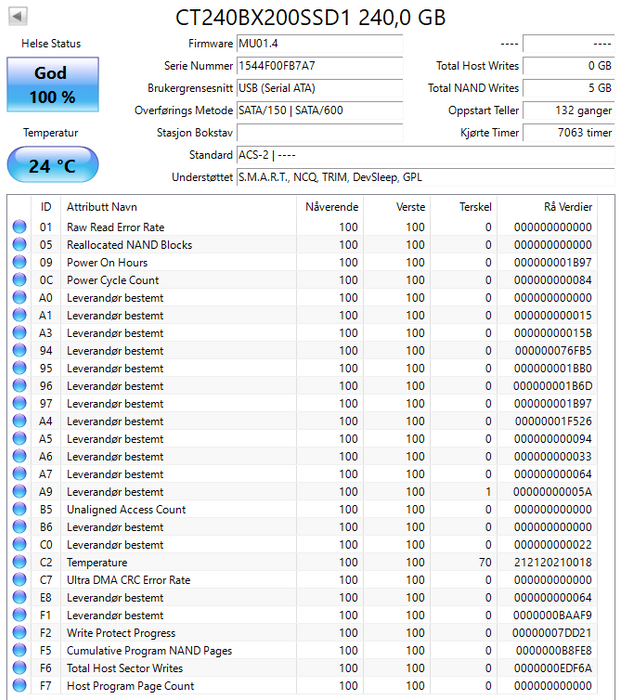Click the blue status icon for Power On Hours
Viewport: 620px width, 700px height.
coord(20,263)
